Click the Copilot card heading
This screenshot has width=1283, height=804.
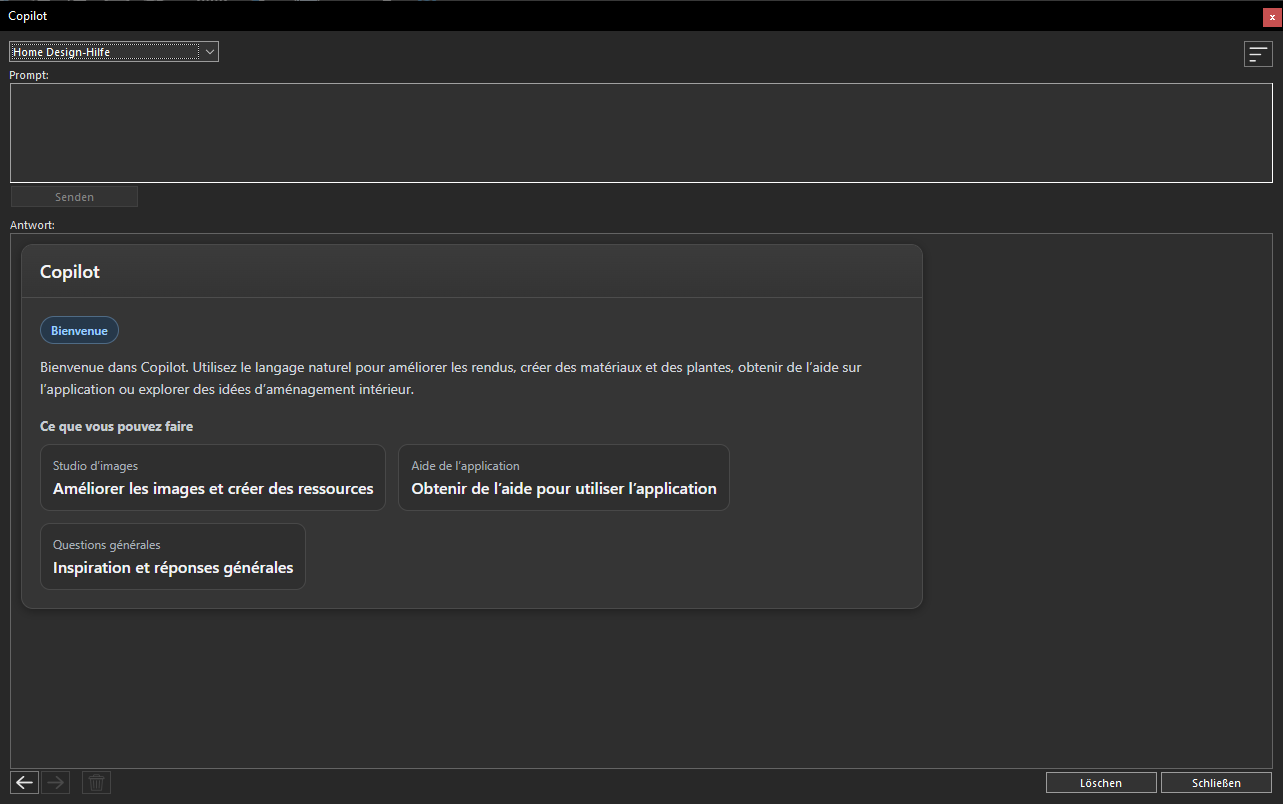(70, 272)
